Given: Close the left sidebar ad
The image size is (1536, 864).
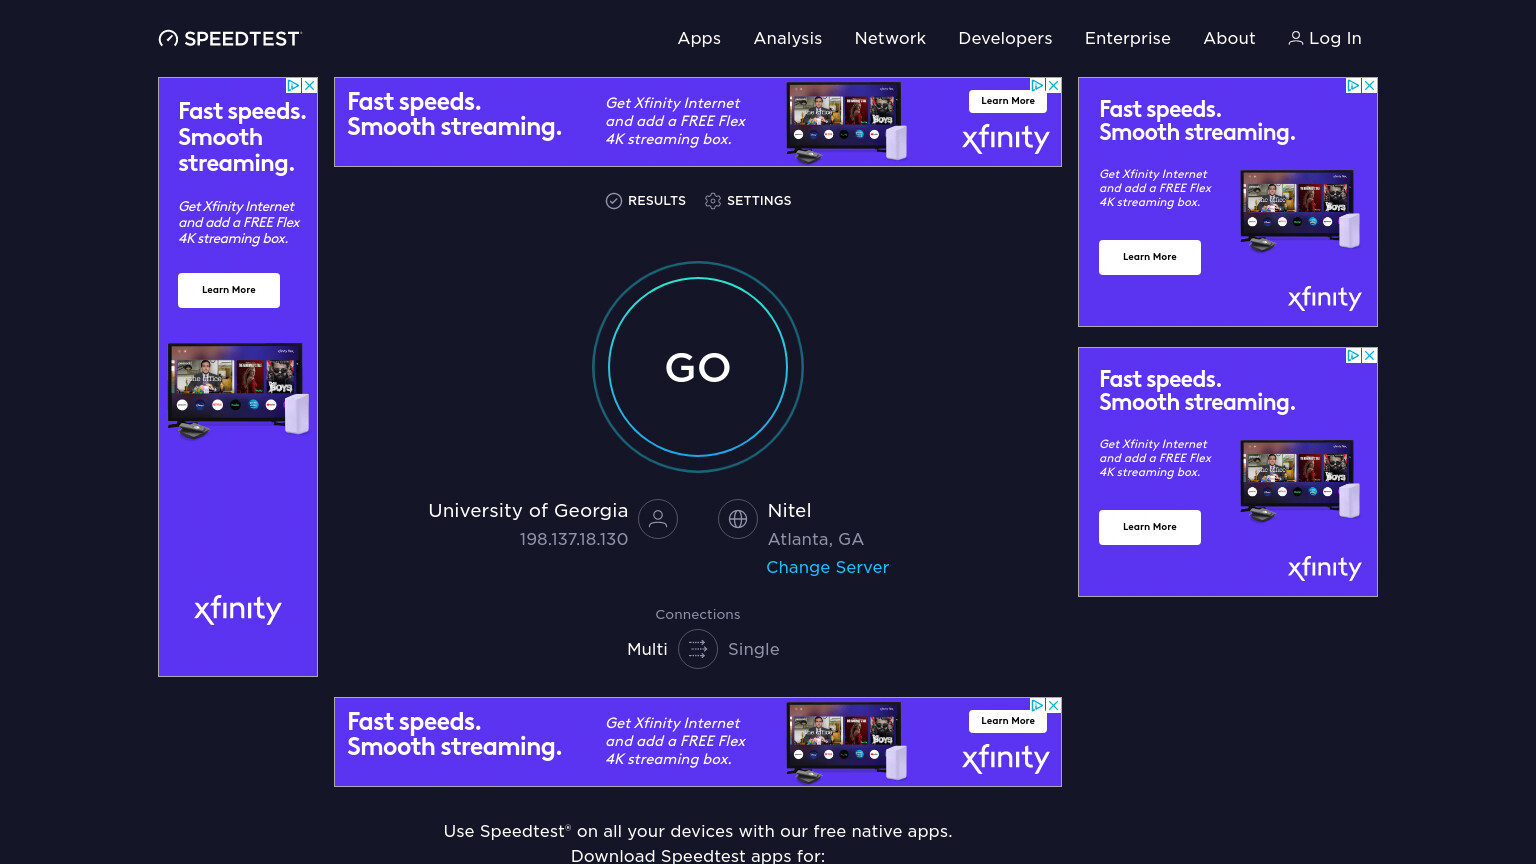Looking at the screenshot, I should point(310,86).
